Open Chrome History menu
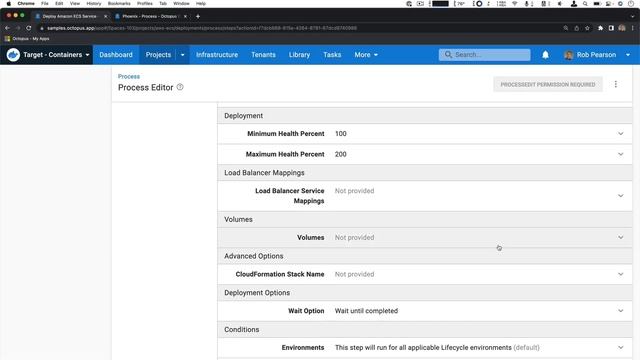The height and width of the screenshot is (360, 640). click(93, 4)
